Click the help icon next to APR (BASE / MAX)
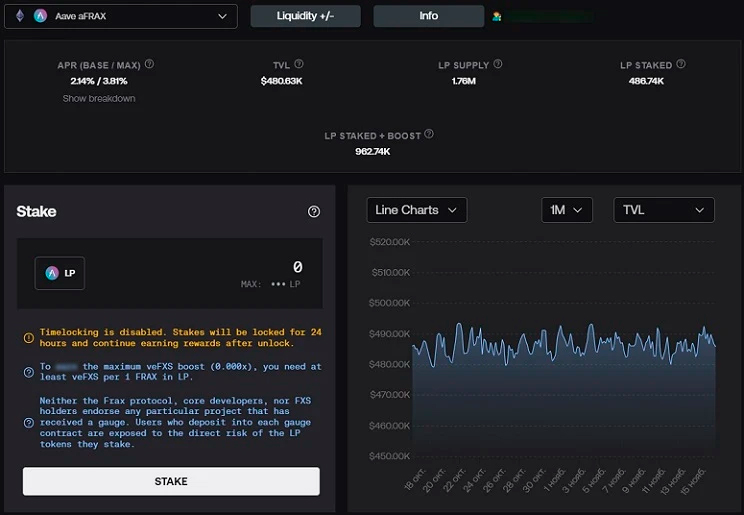The height and width of the screenshot is (515, 744). [149, 64]
